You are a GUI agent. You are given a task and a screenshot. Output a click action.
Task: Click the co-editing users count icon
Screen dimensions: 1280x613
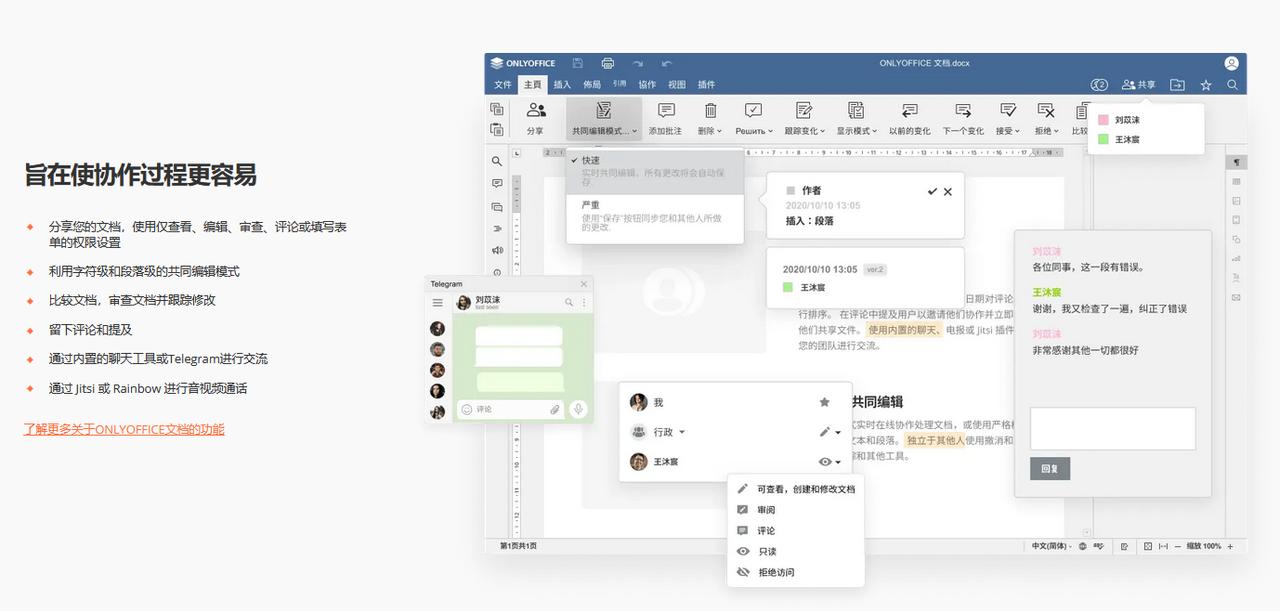(x=1100, y=85)
